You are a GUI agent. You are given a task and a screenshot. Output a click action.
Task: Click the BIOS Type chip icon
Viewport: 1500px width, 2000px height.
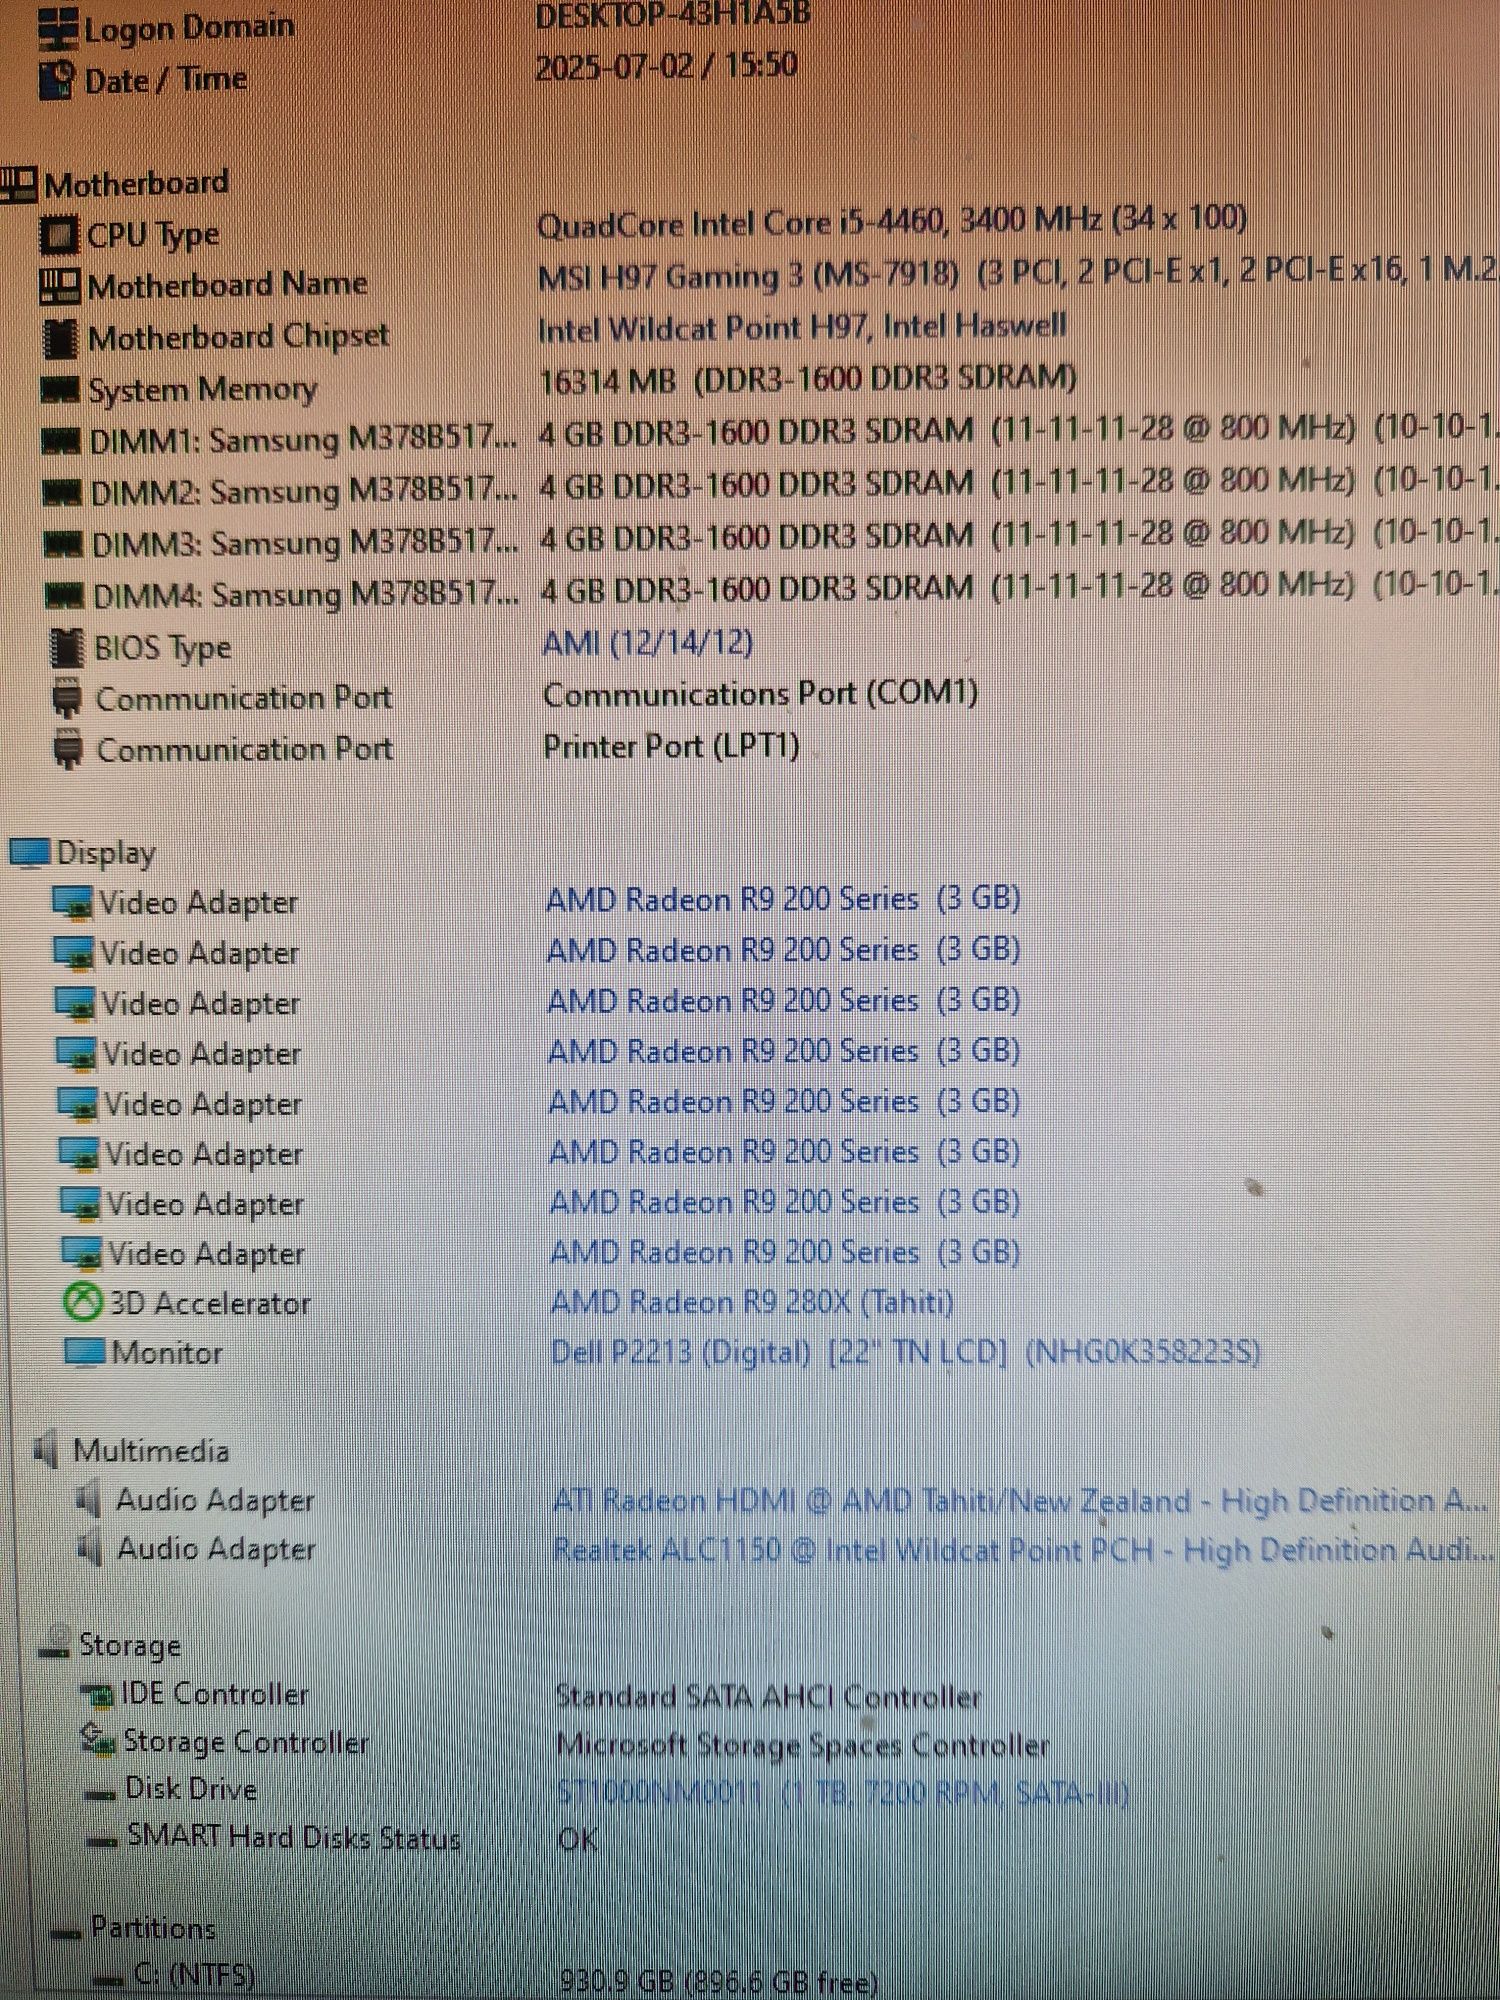pyautogui.click(x=67, y=648)
